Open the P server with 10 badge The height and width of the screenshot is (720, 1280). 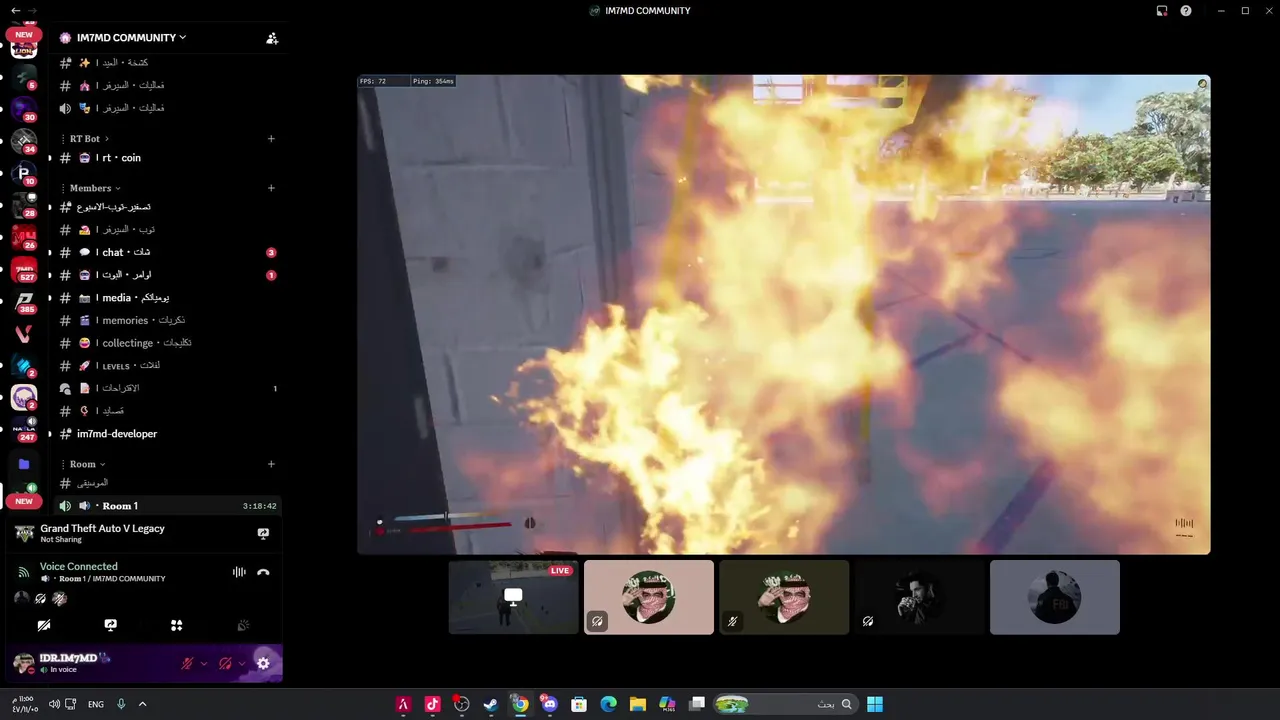click(x=24, y=174)
